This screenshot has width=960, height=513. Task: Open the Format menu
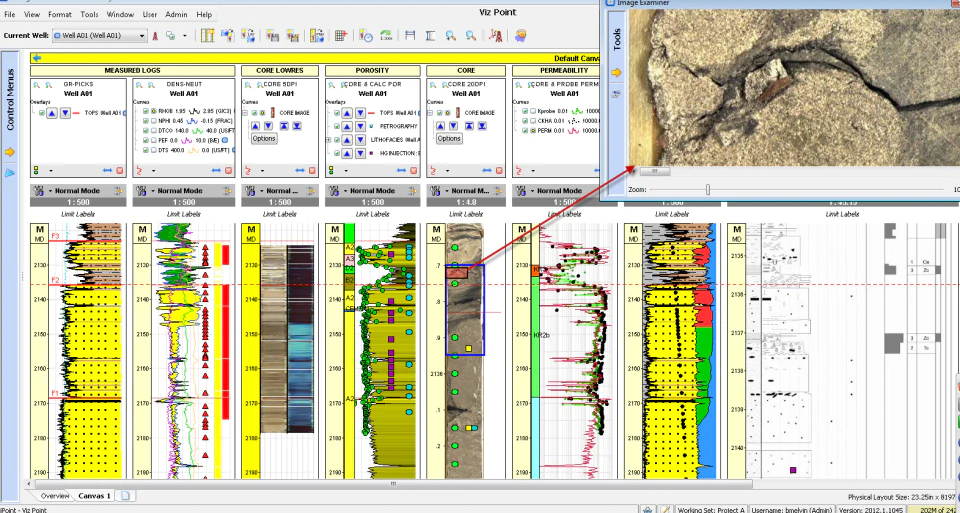tap(59, 14)
